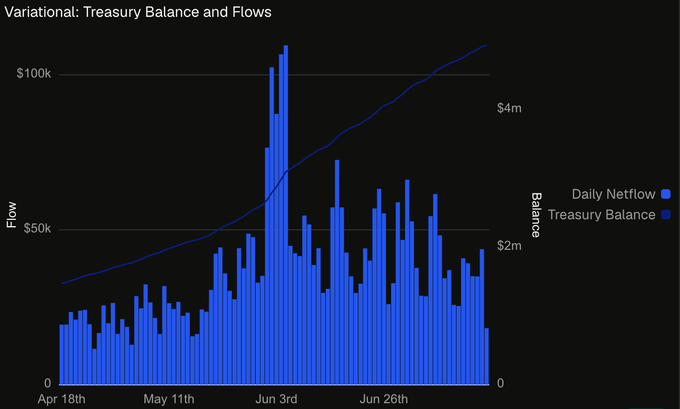Screen dimensions: 680x409
Task: Click the Balance axis title
Action: pos(536,215)
